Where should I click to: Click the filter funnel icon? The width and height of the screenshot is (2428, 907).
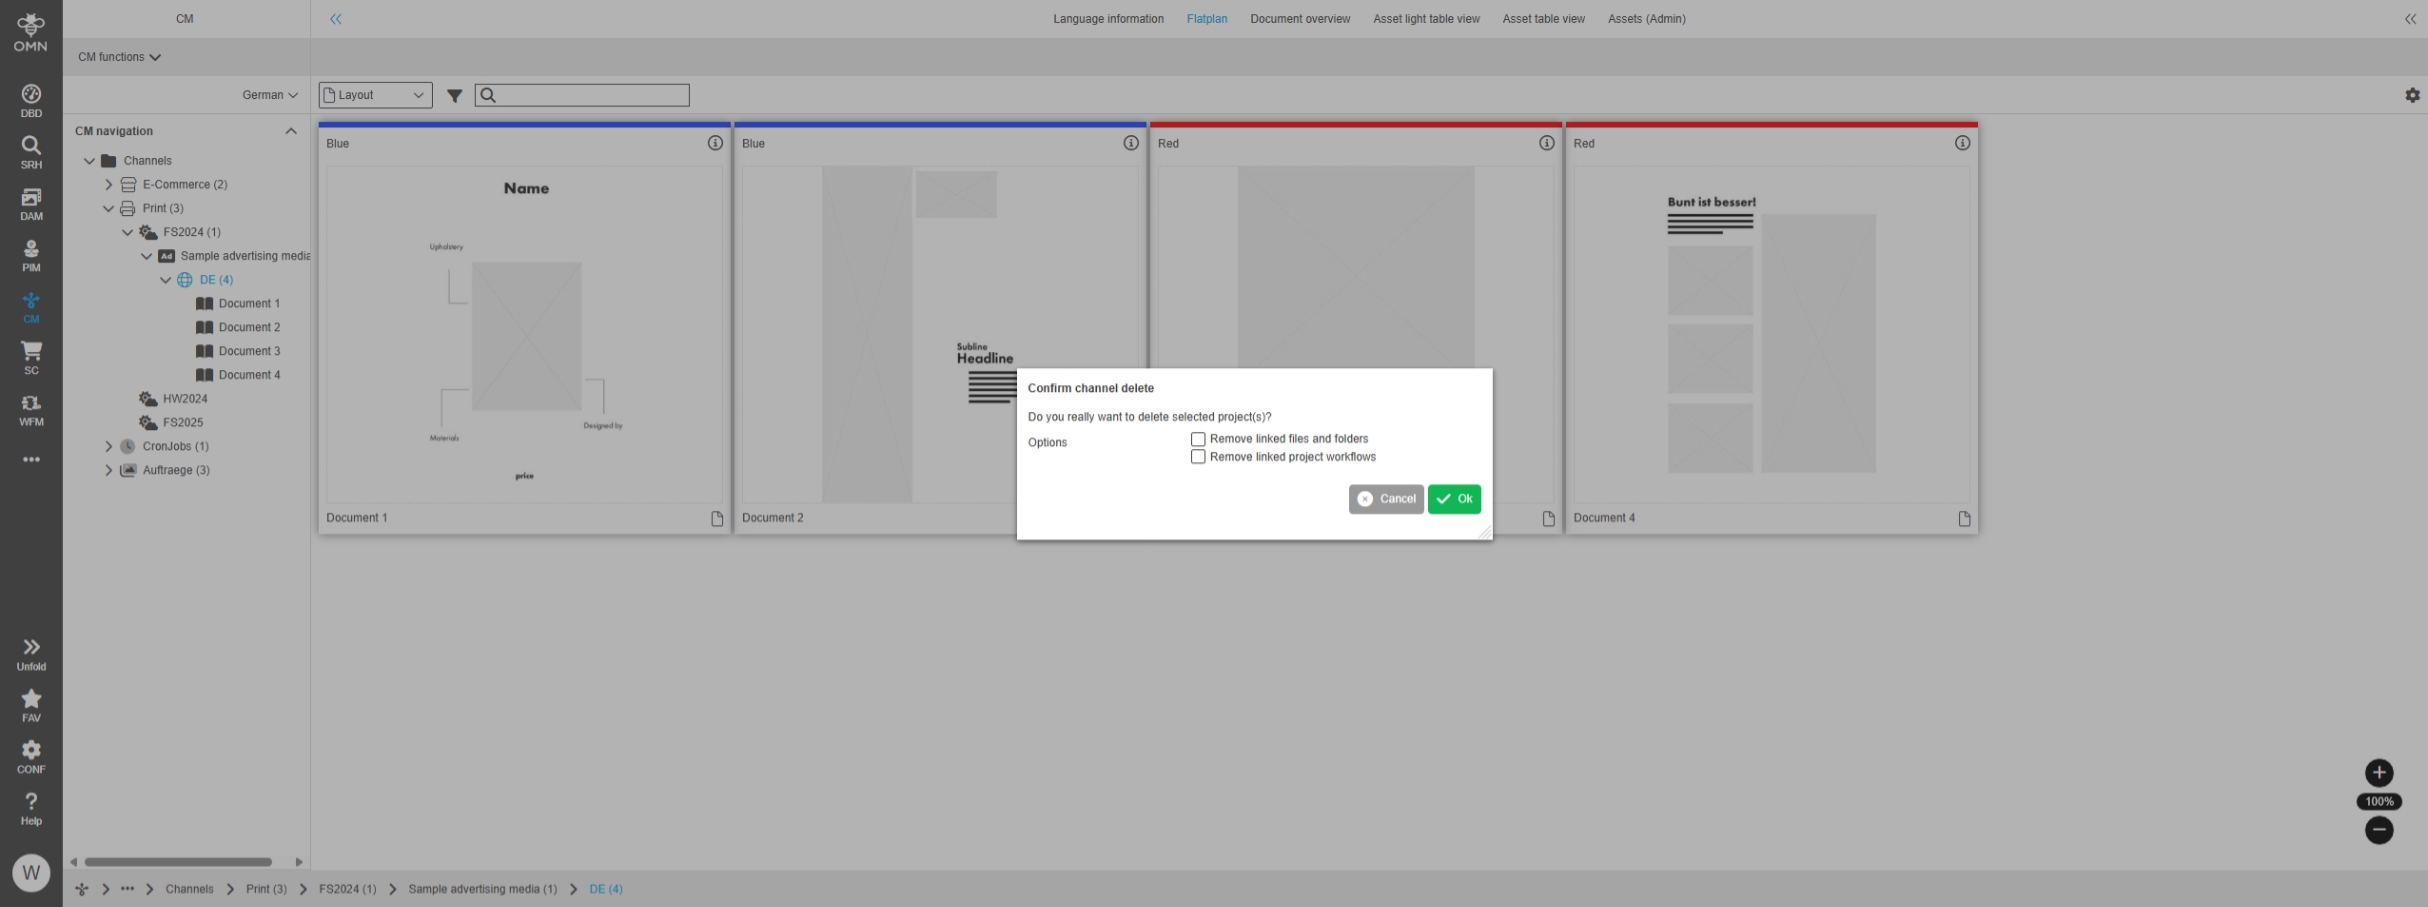pyautogui.click(x=454, y=96)
